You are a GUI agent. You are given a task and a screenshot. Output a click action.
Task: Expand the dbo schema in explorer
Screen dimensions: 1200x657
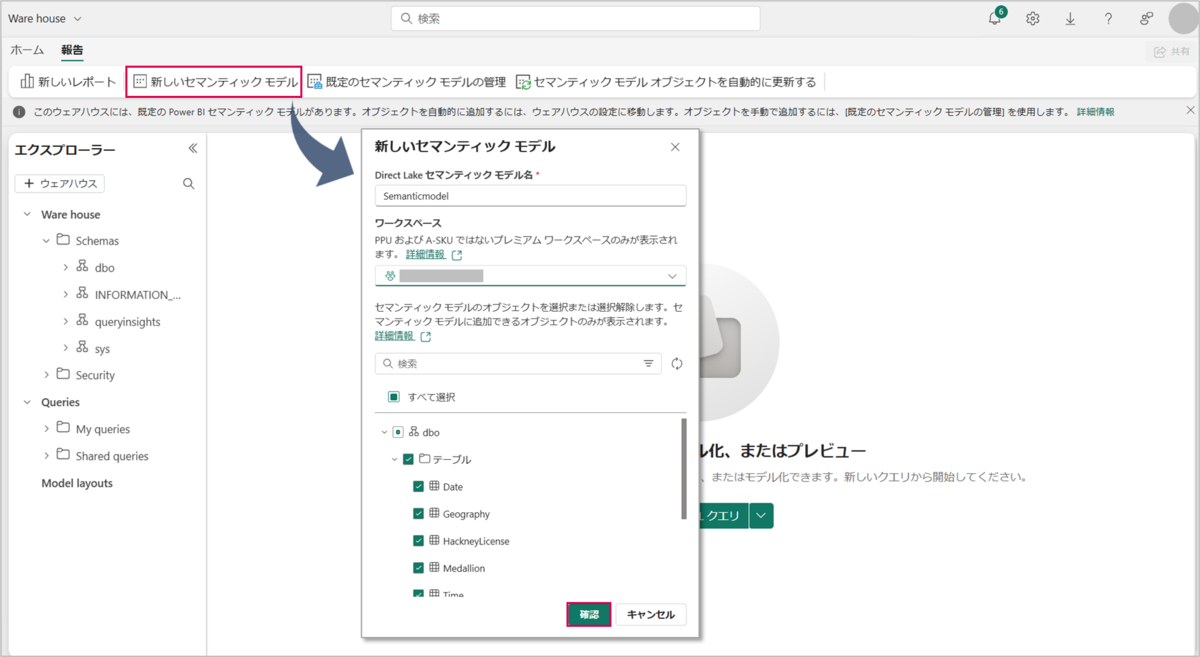coord(65,268)
